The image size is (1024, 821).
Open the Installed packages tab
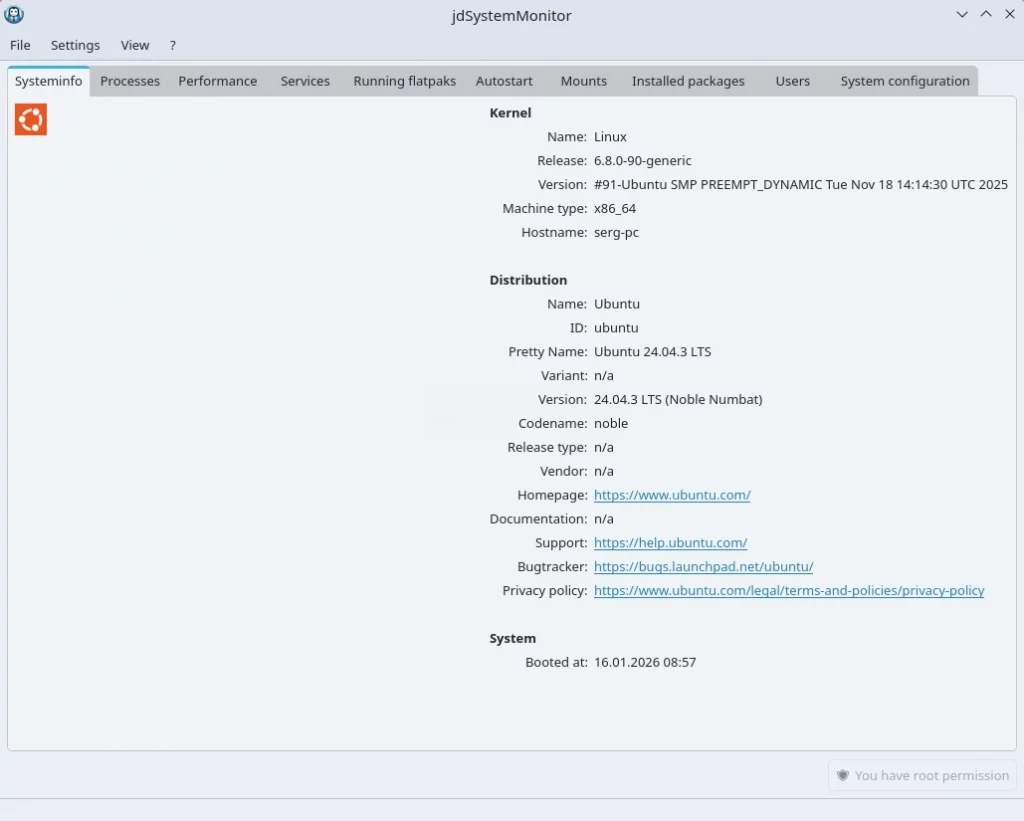pos(688,81)
